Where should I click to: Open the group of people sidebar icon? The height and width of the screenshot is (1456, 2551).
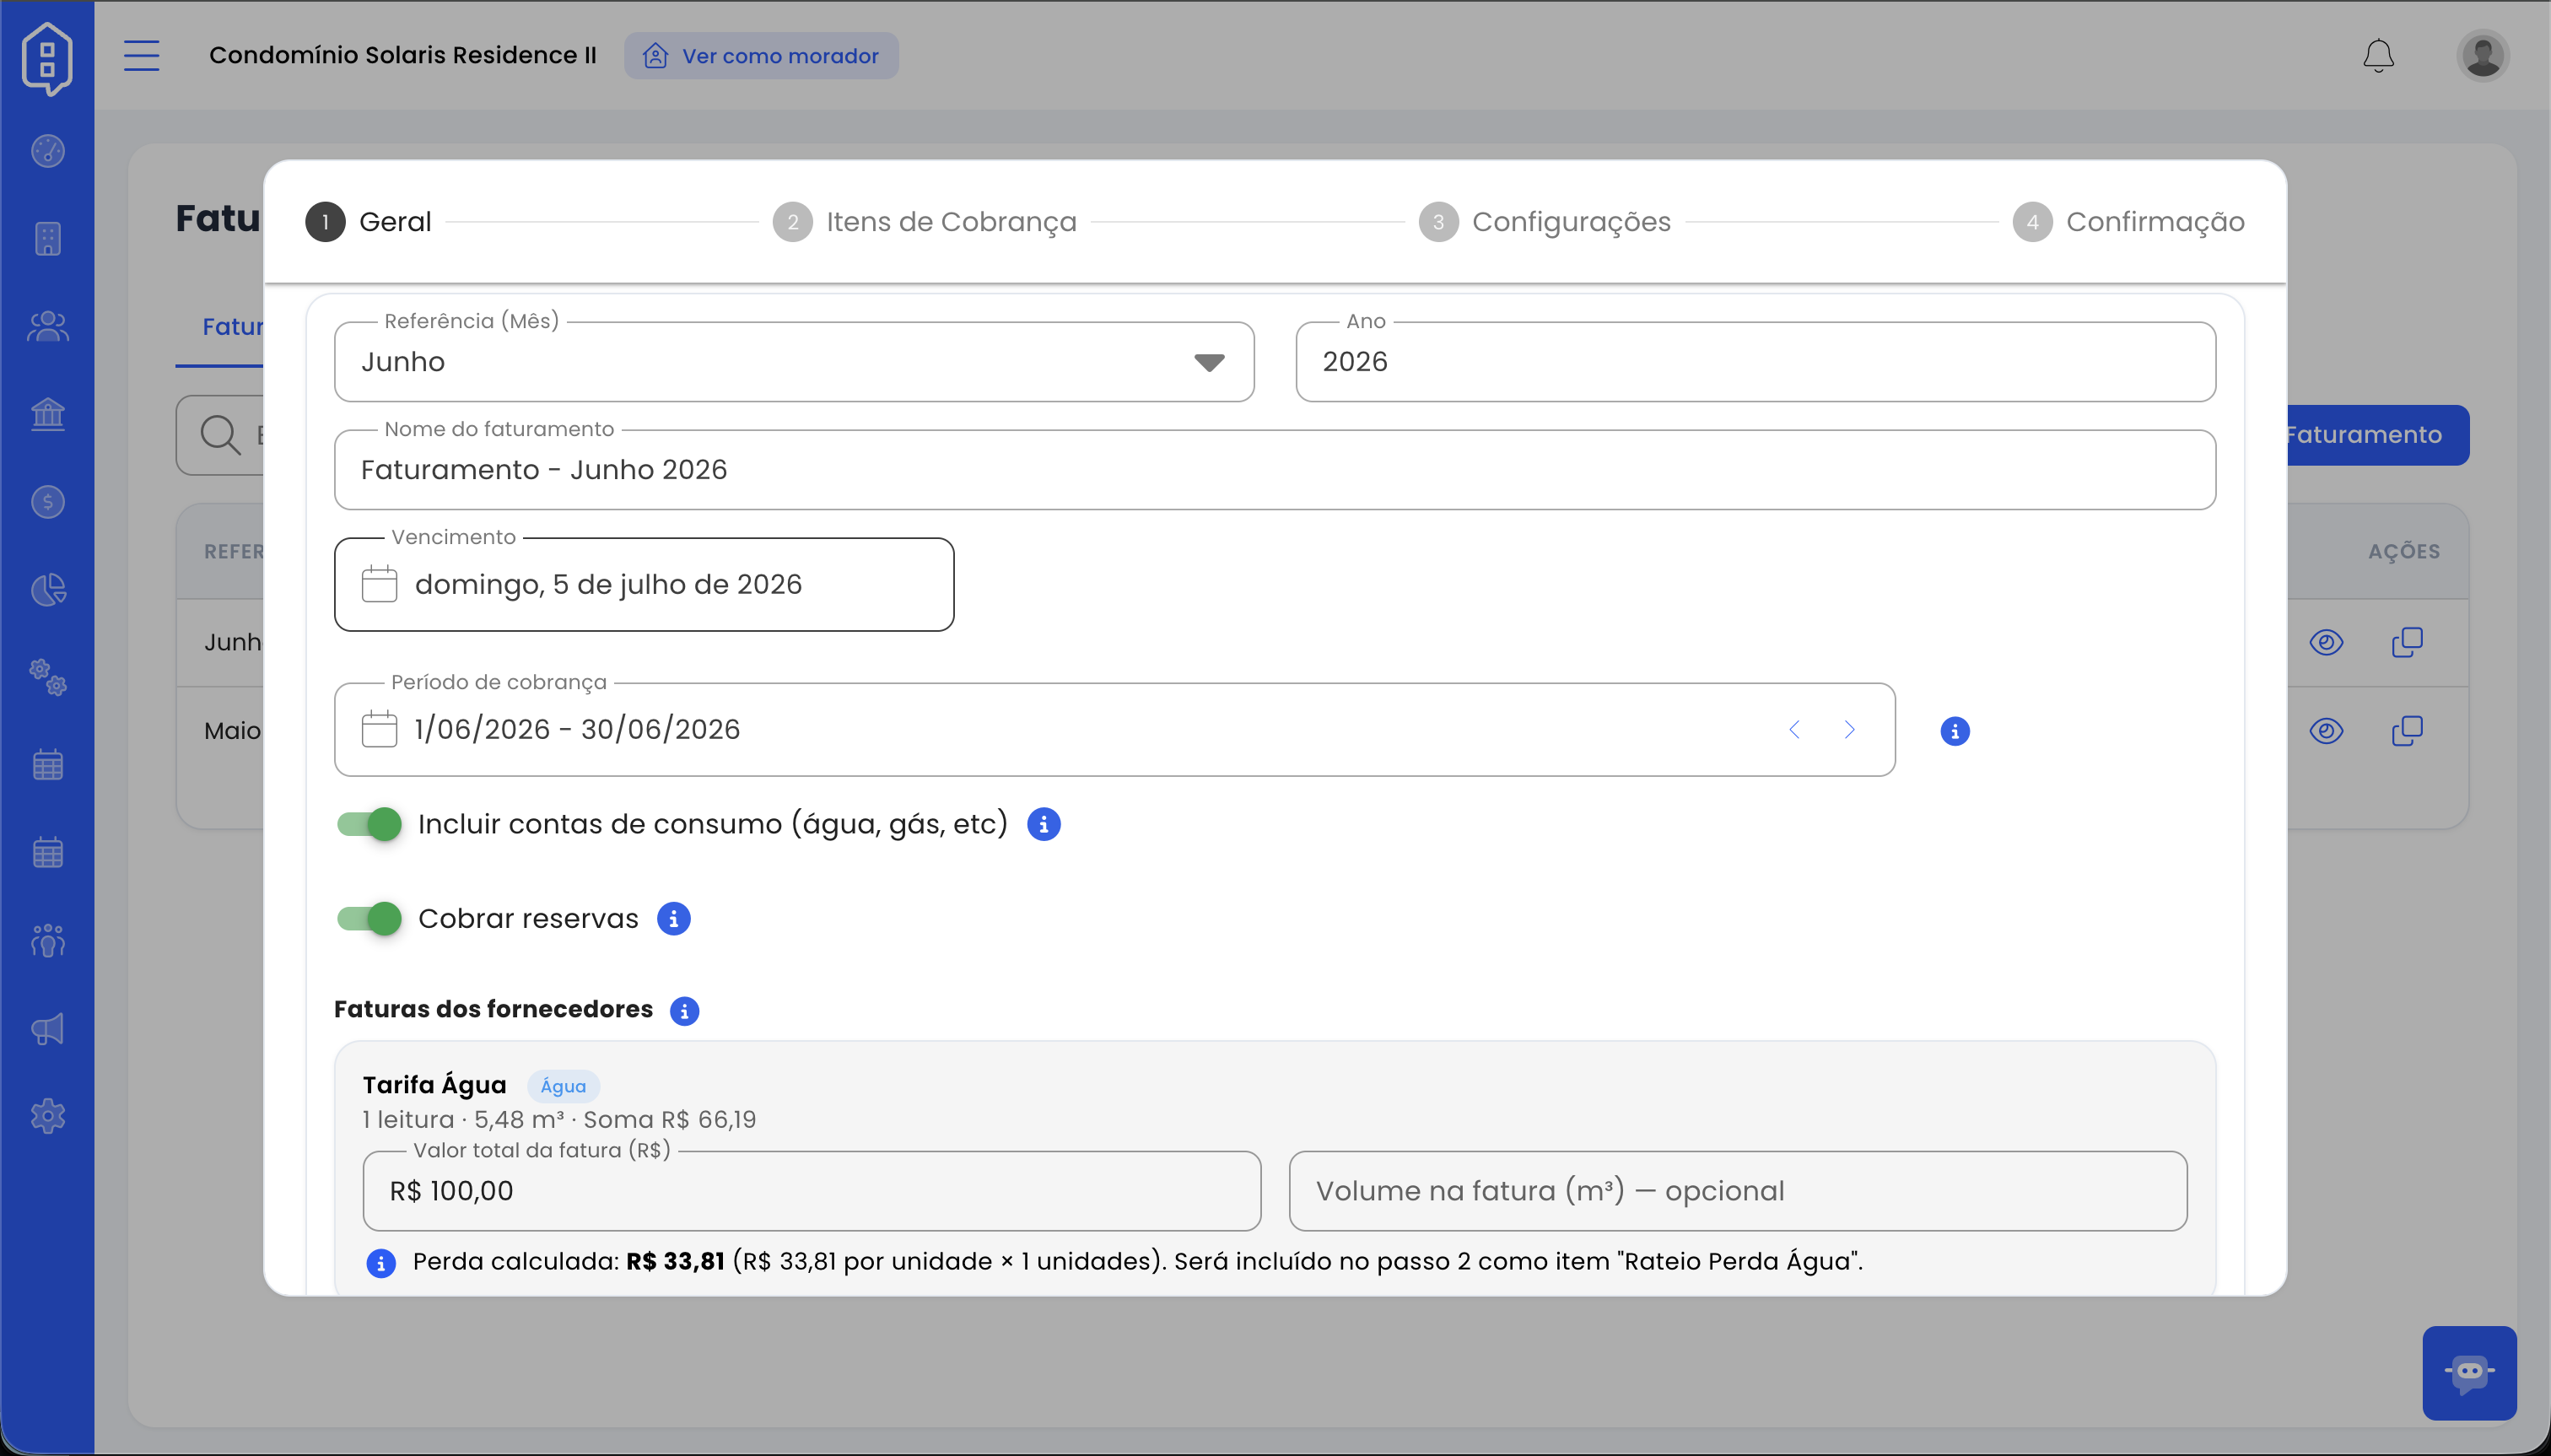point(47,940)
